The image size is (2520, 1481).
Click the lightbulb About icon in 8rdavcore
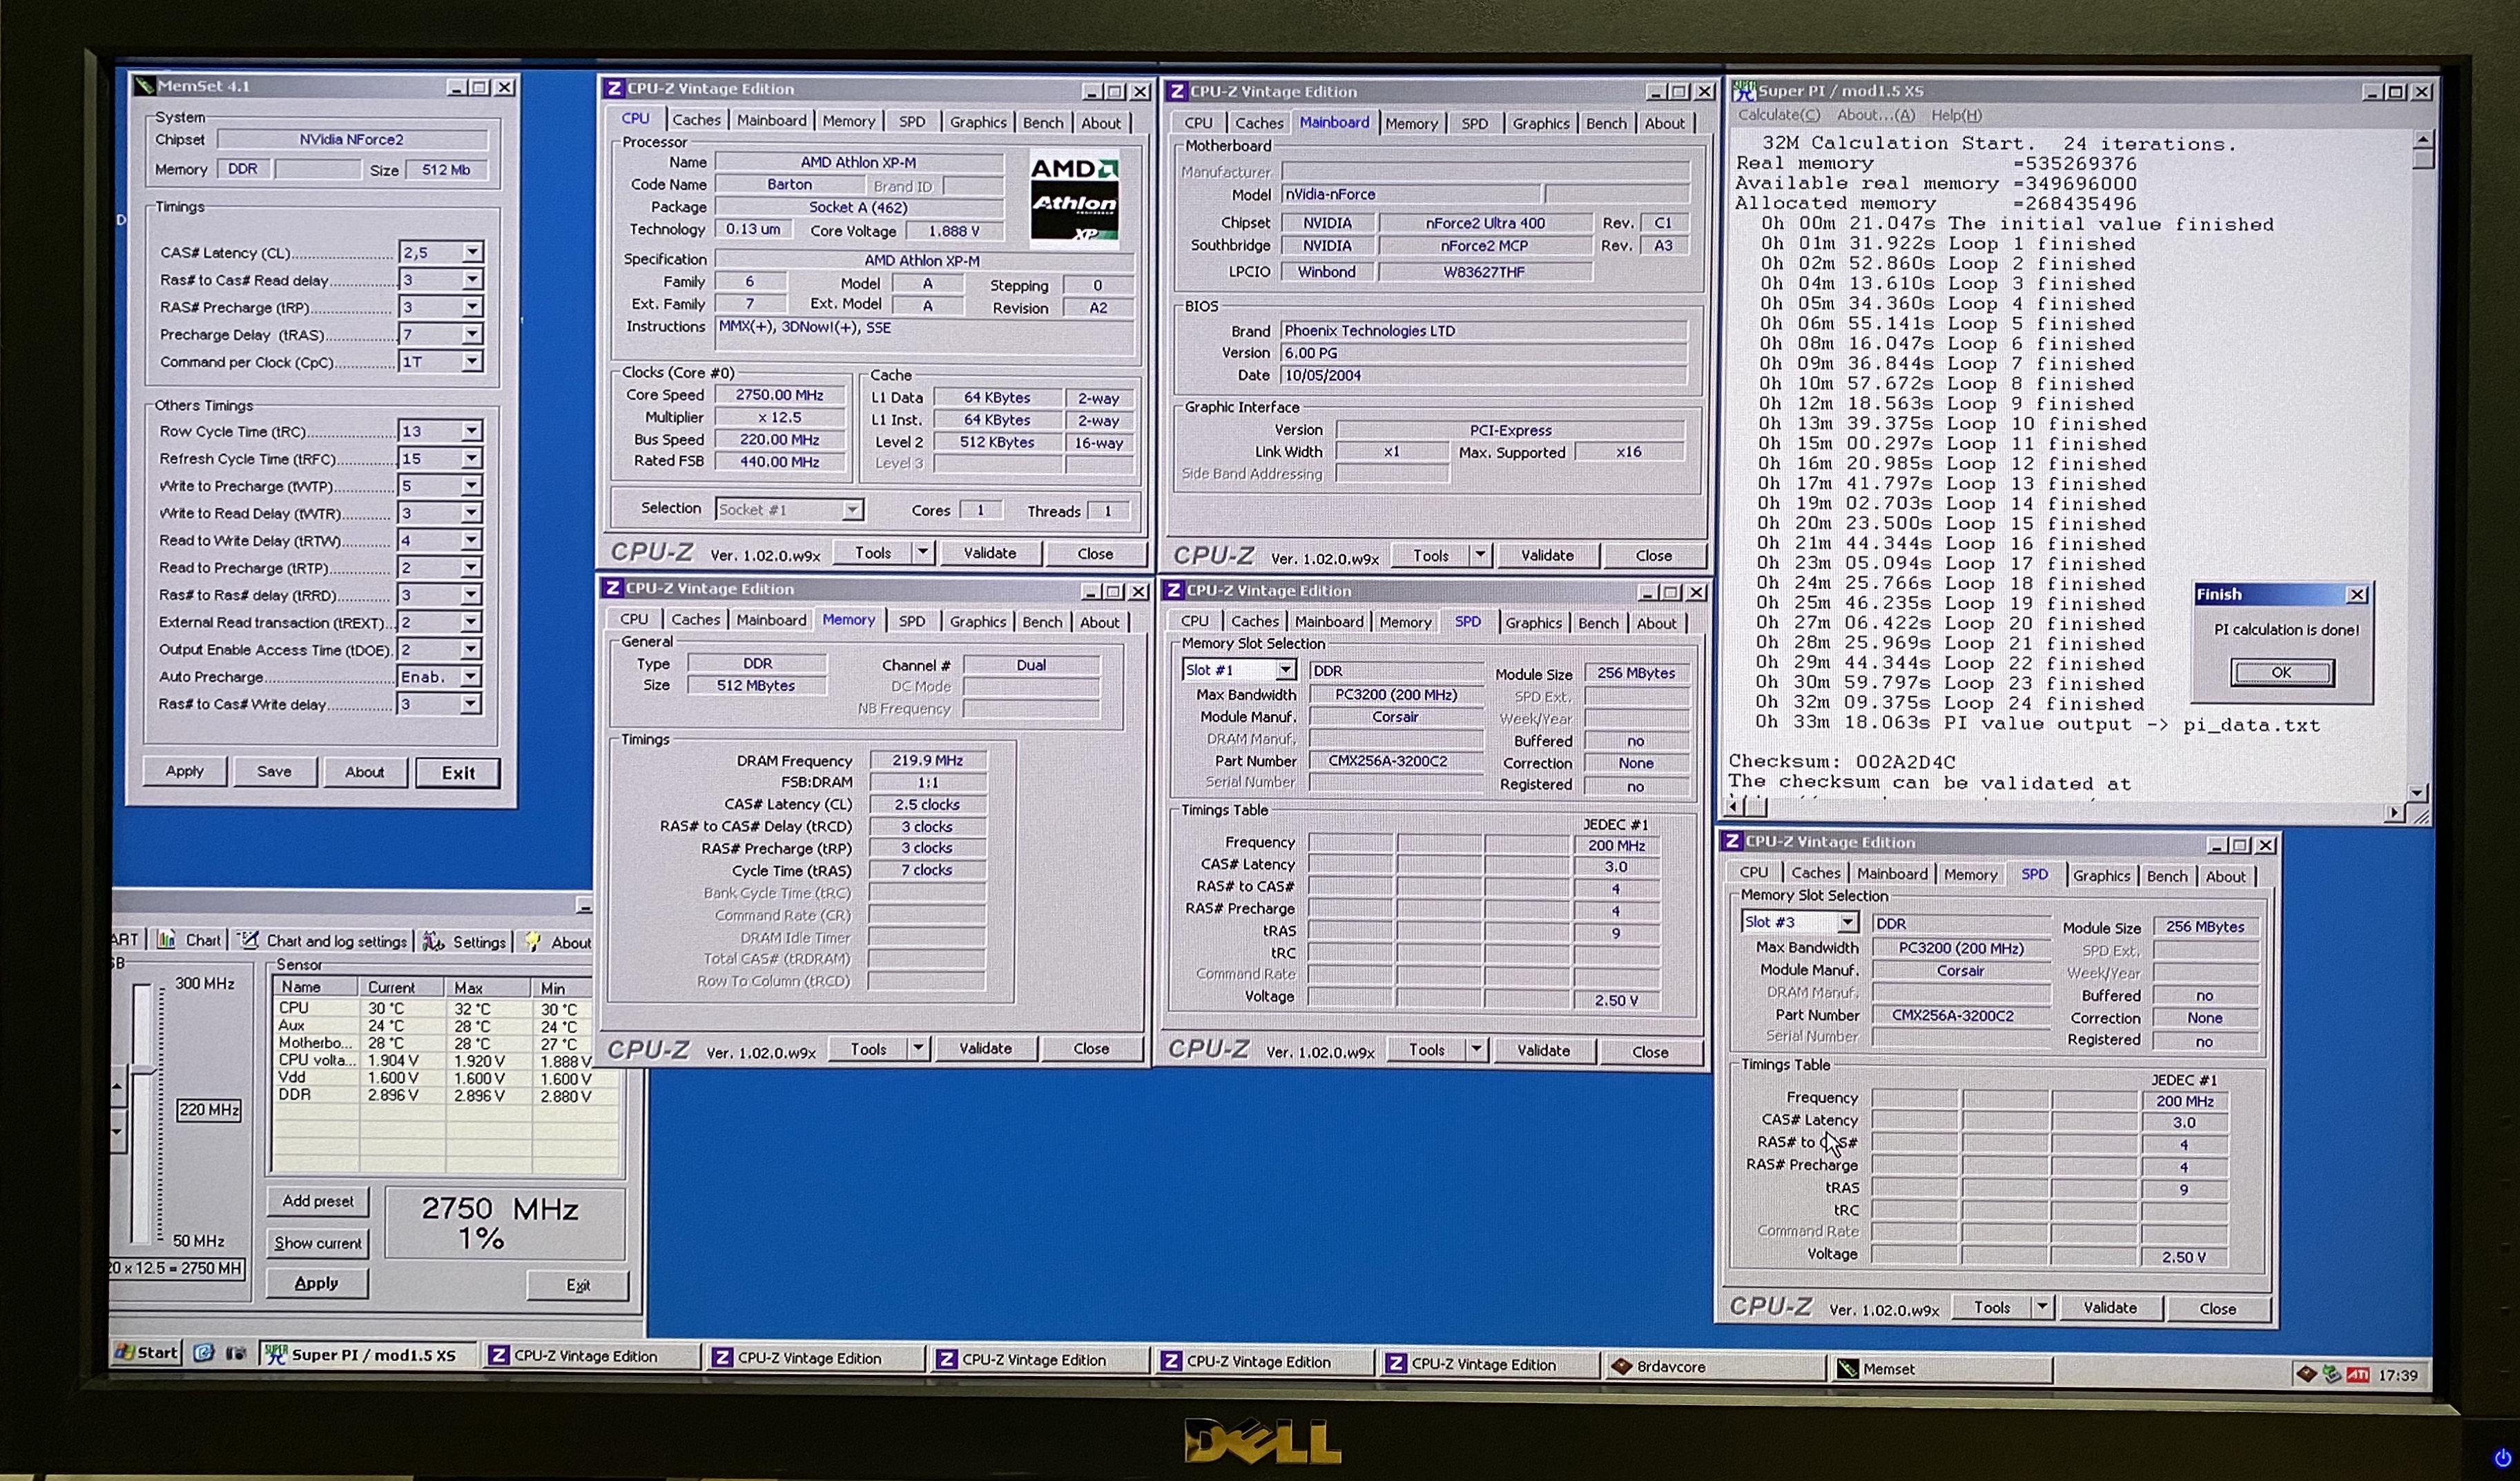pos(533,941)
